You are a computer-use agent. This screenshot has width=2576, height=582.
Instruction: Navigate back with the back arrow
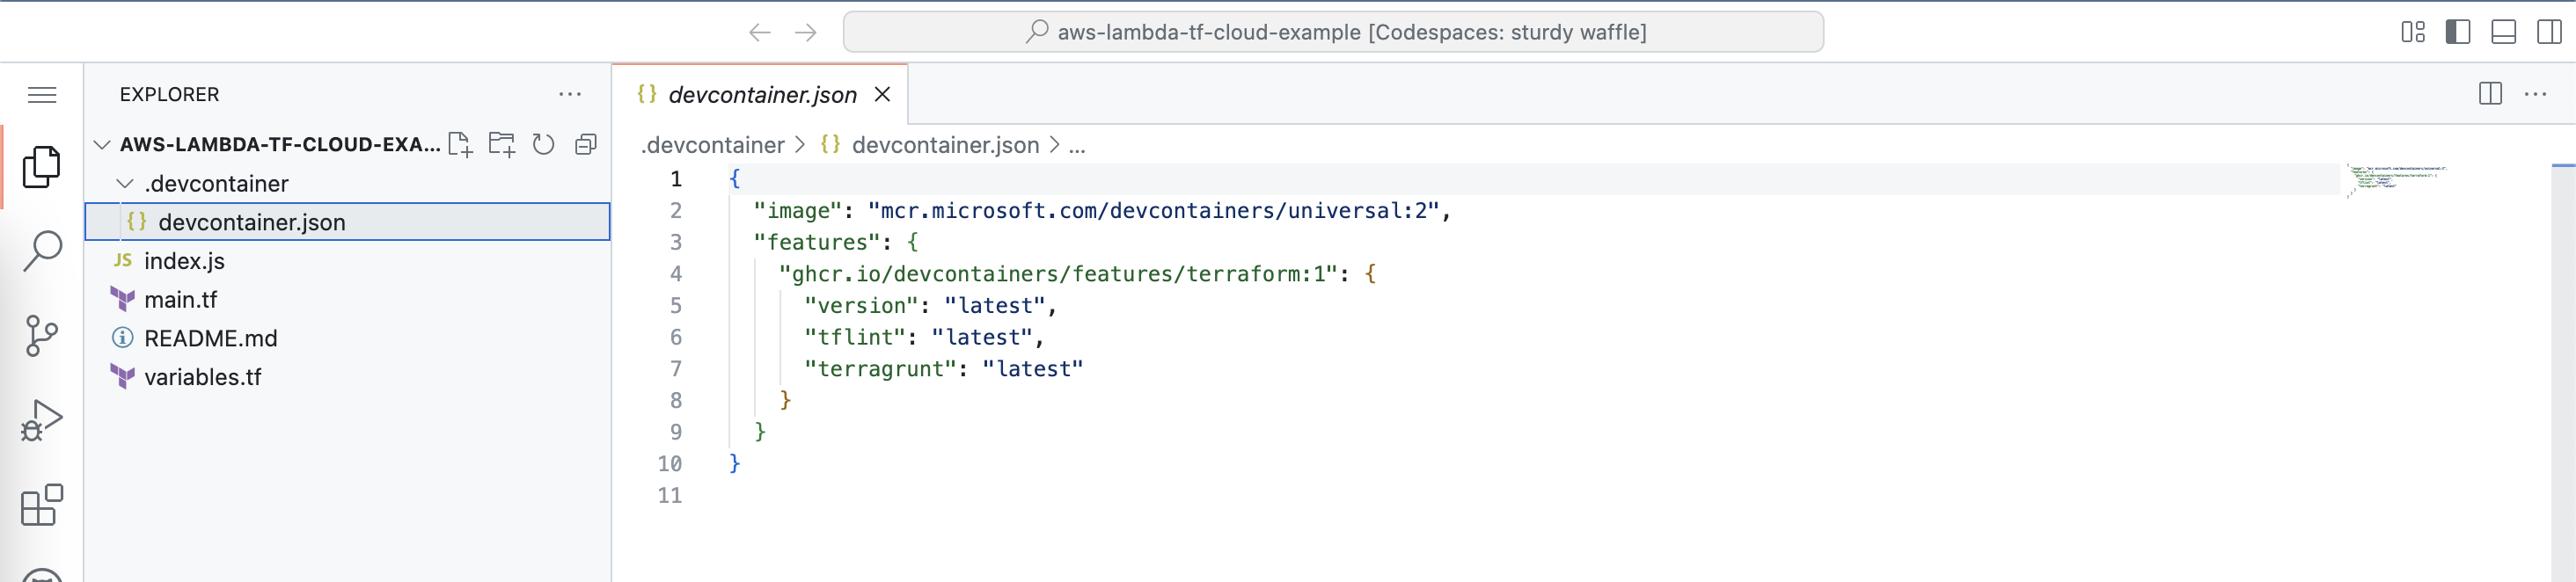click(x=760, y=31)
